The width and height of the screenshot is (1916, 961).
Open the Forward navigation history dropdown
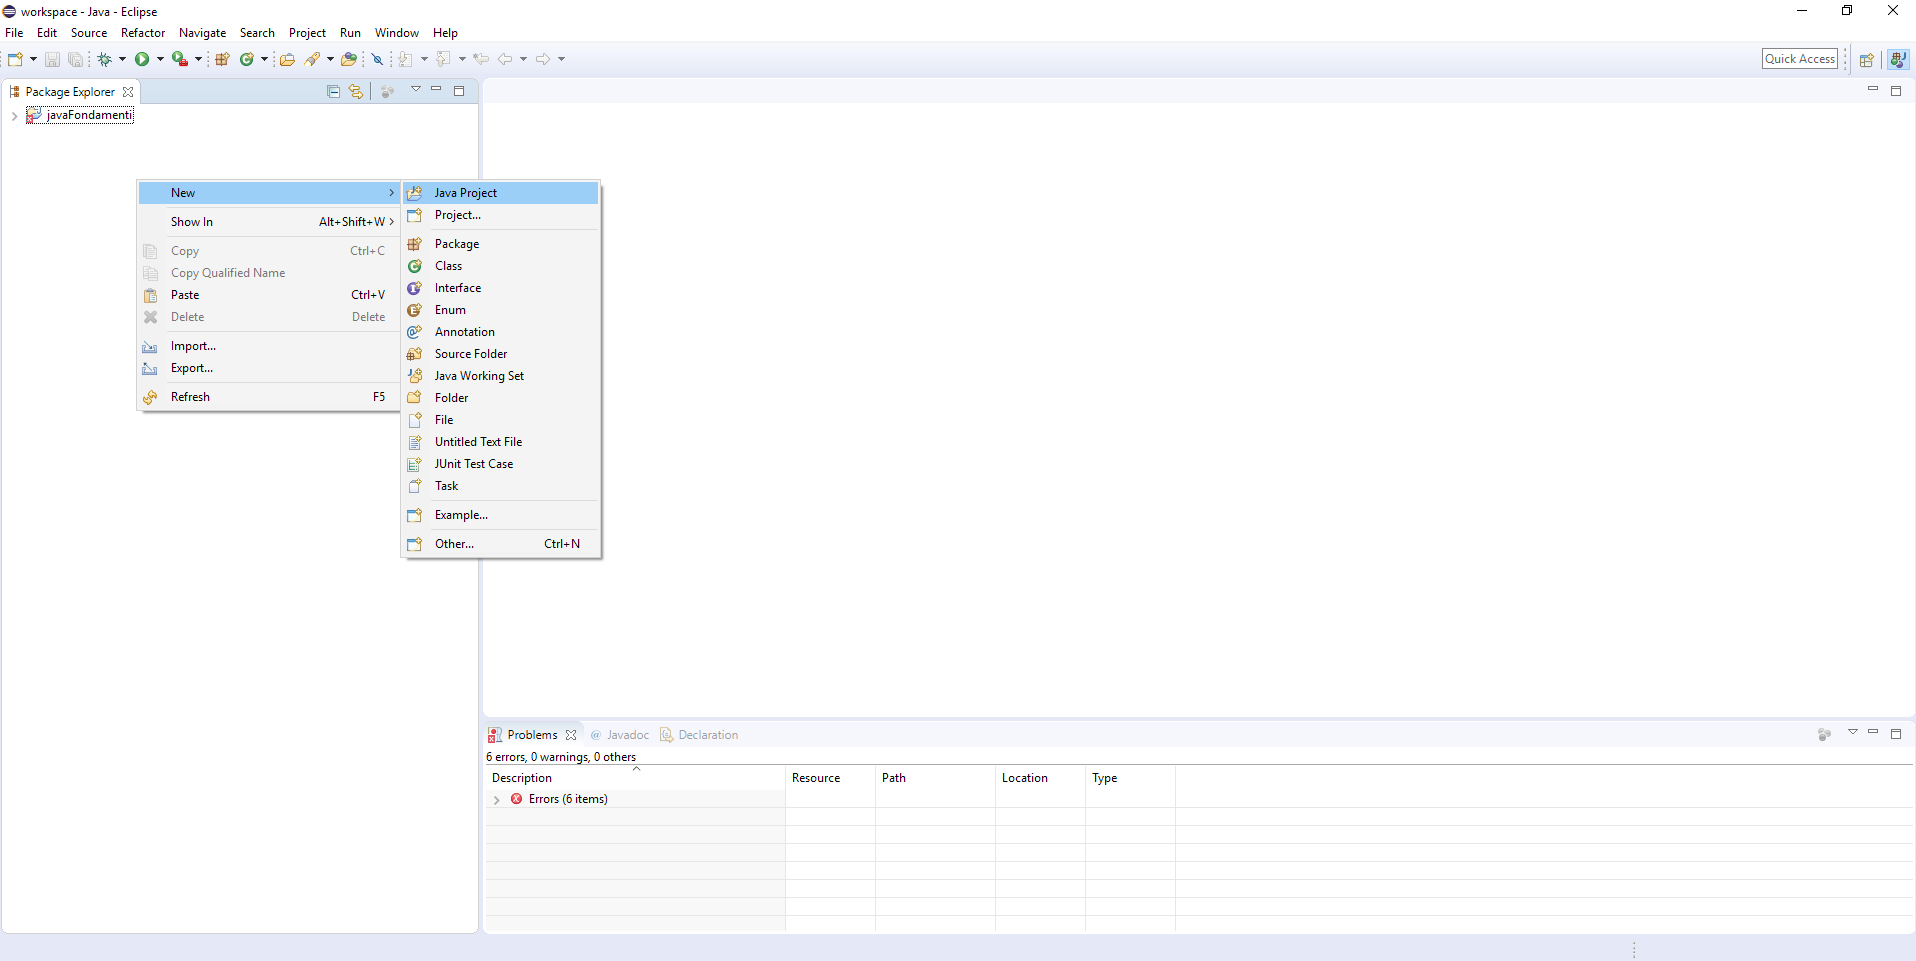point(561,59)
